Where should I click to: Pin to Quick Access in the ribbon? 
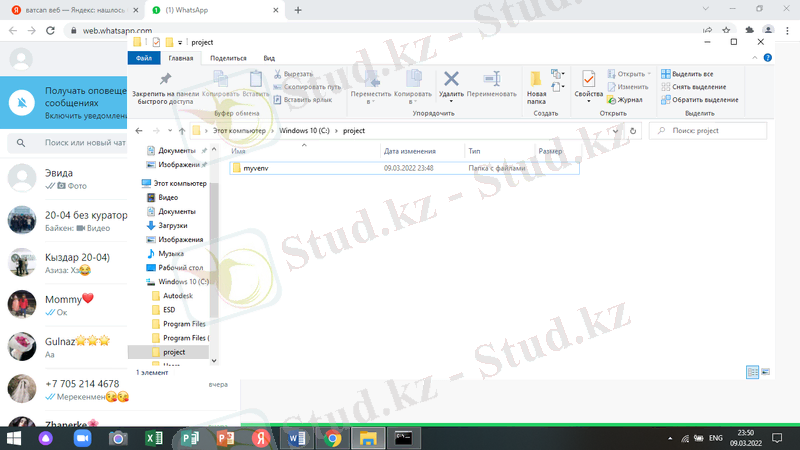coord(165,88)
